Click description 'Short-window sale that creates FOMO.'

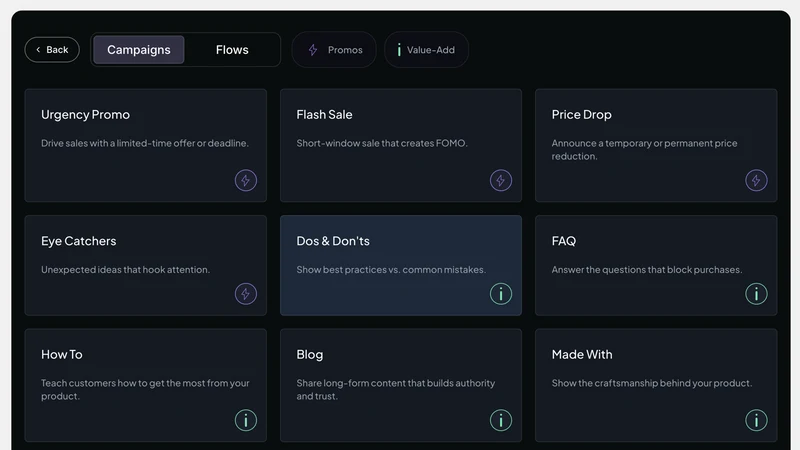382,143
